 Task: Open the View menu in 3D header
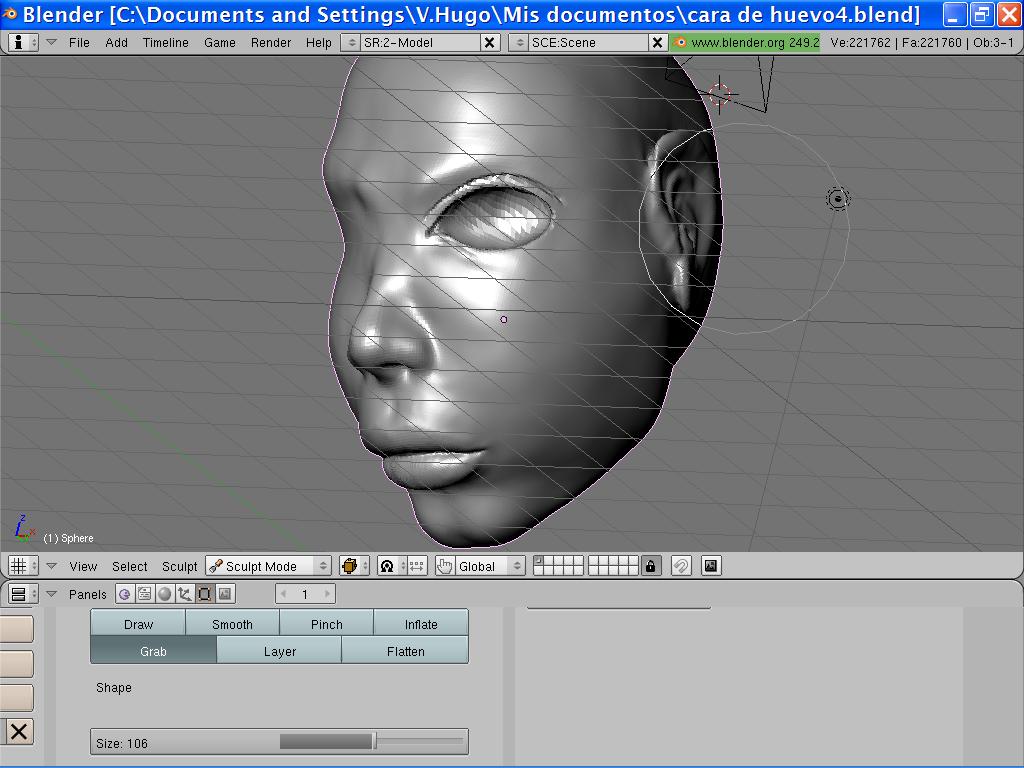click(x=83, y=566)
